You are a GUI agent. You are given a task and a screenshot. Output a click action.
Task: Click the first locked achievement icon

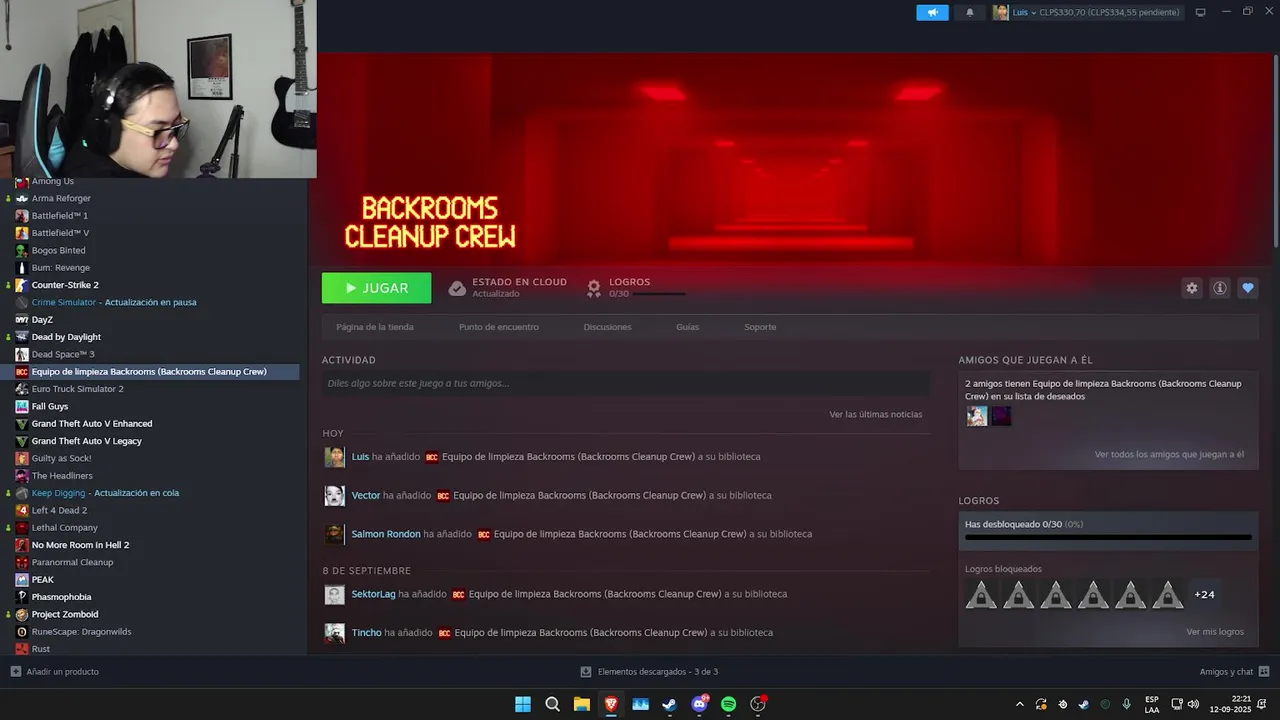(x=981, y=595)
